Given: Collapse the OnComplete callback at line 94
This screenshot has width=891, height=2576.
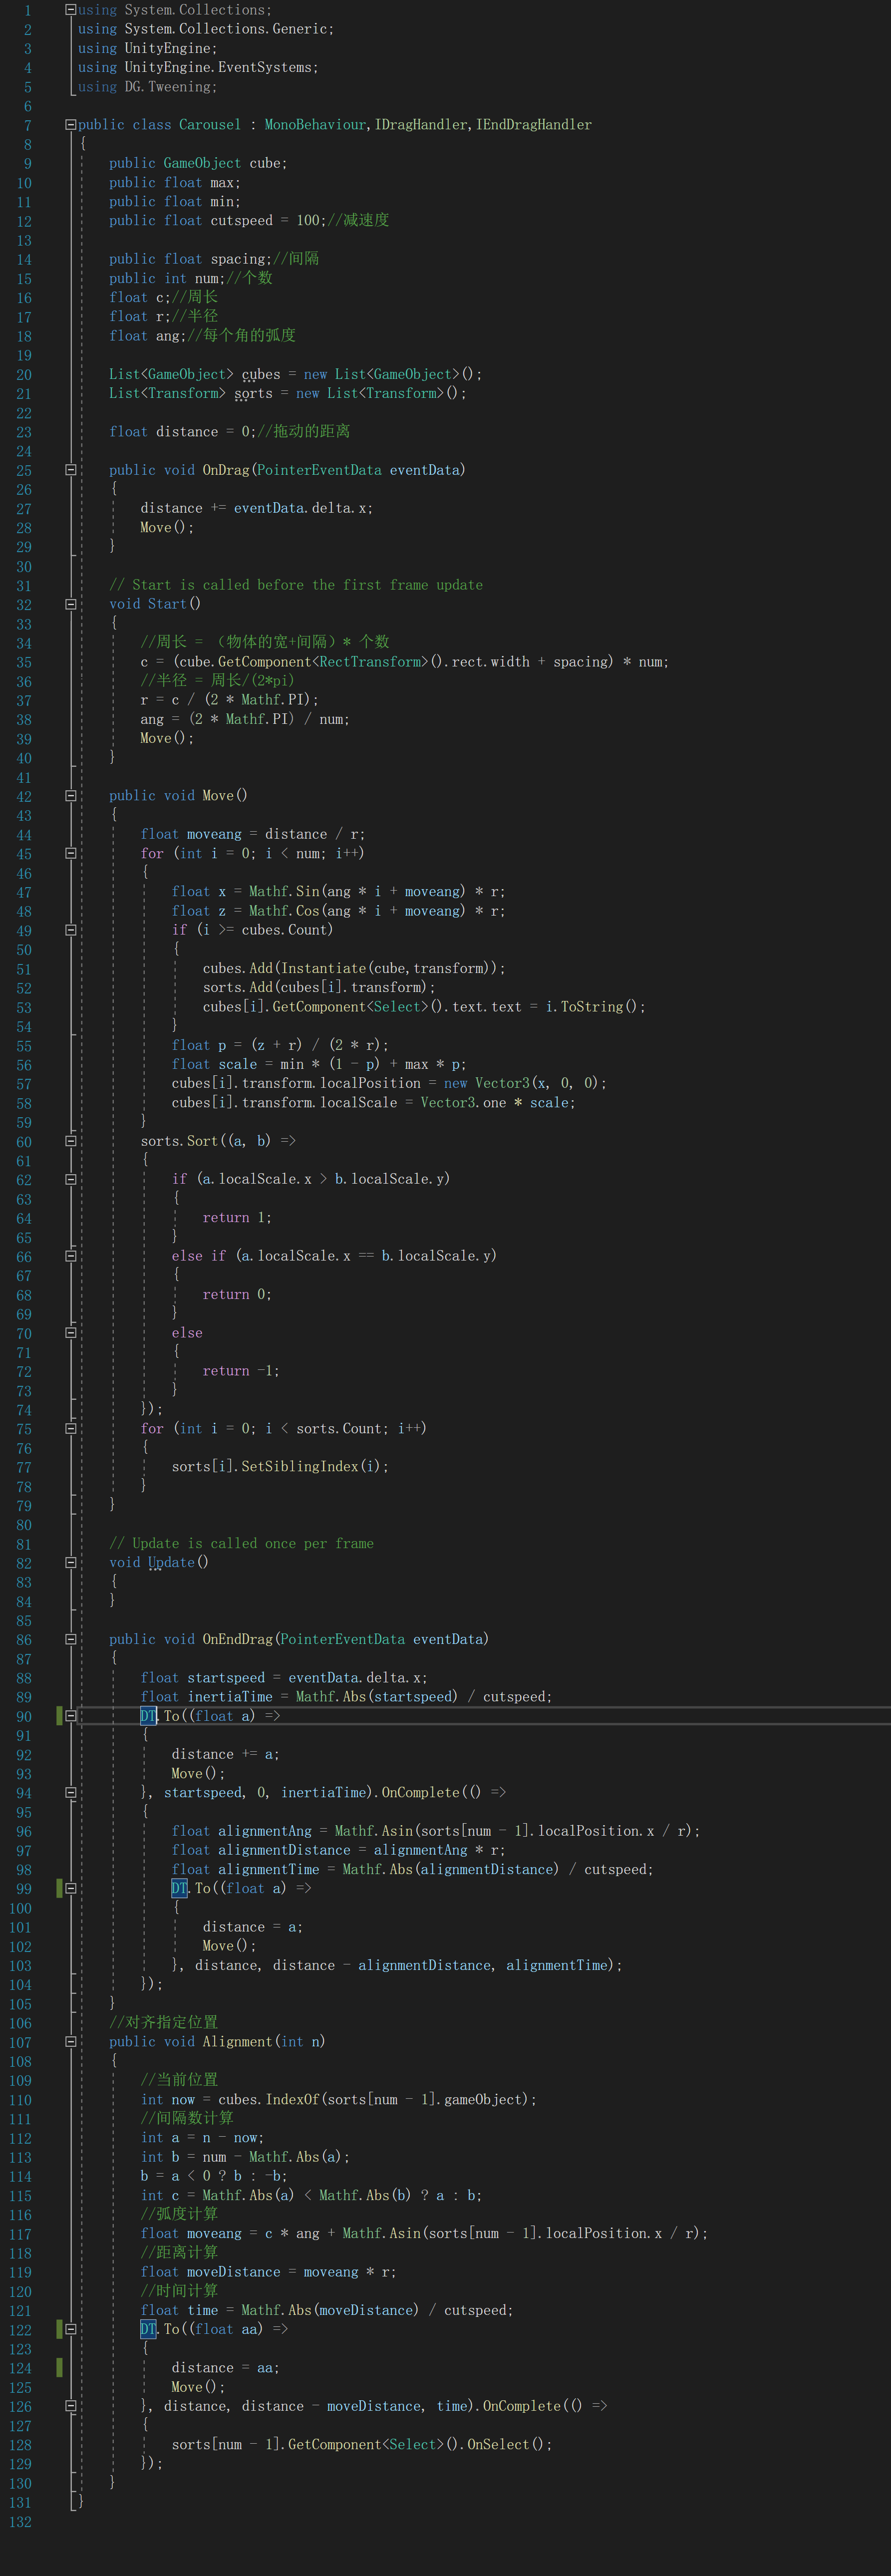Looking at the screenshot, I should pos(71,1793).
